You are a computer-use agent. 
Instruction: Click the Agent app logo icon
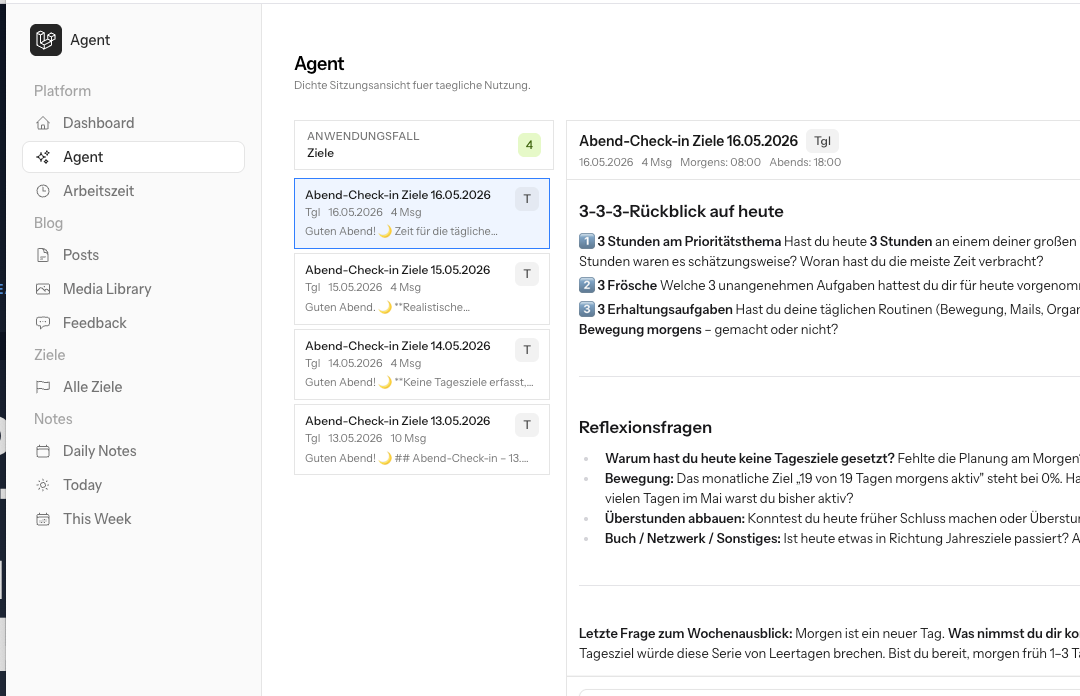tap(45, 40)
